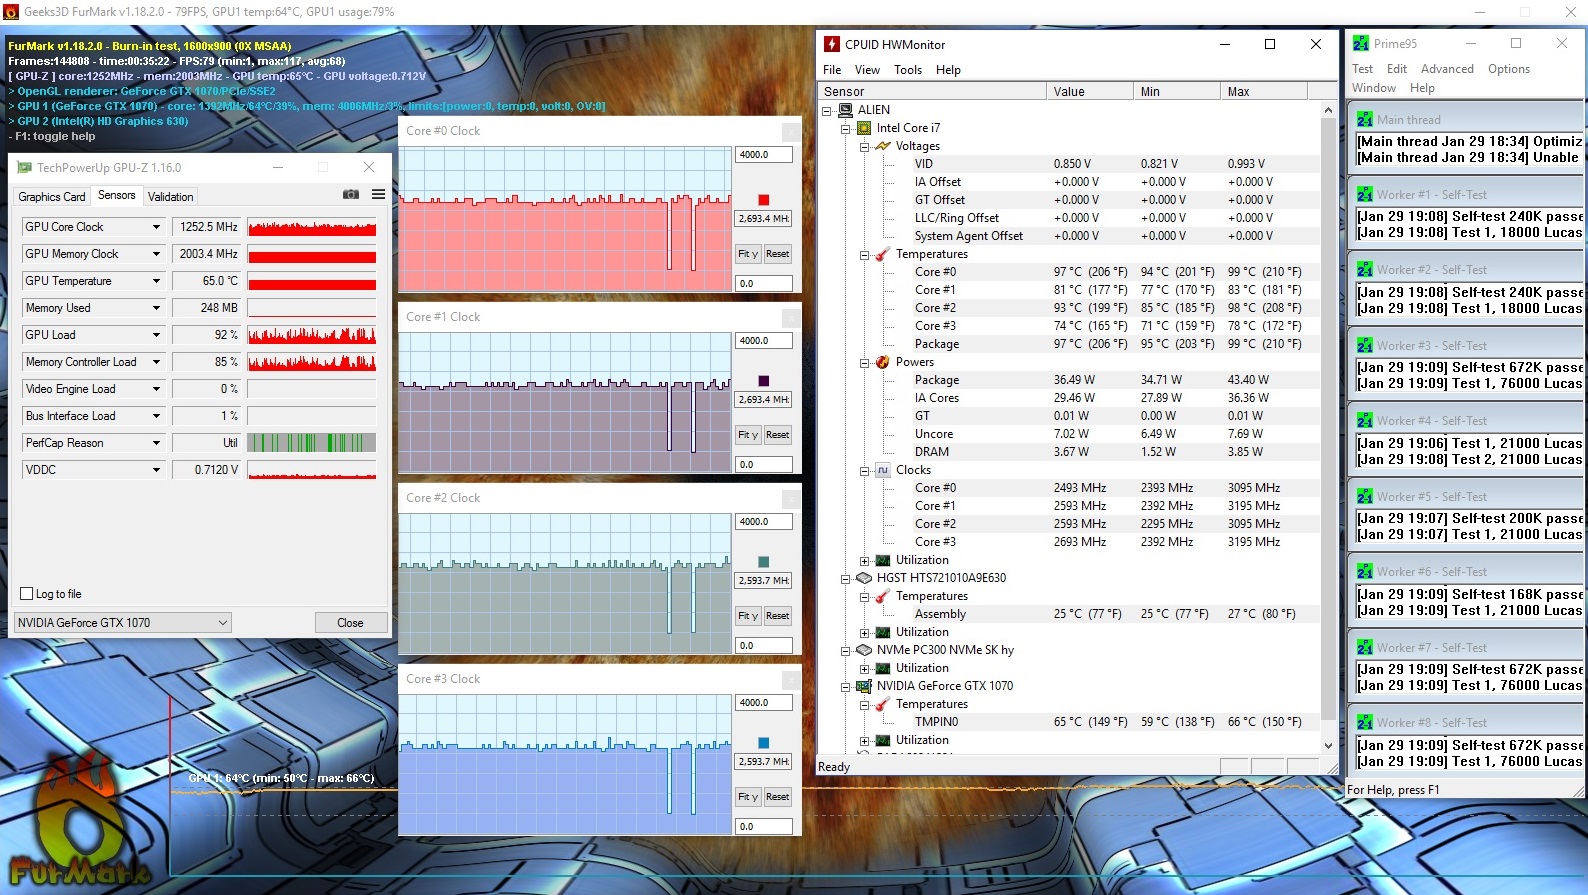Viewport: 1588px width, 895px height.
Task: Collapse the Intel Core i7 node
Action: [846, 128]
